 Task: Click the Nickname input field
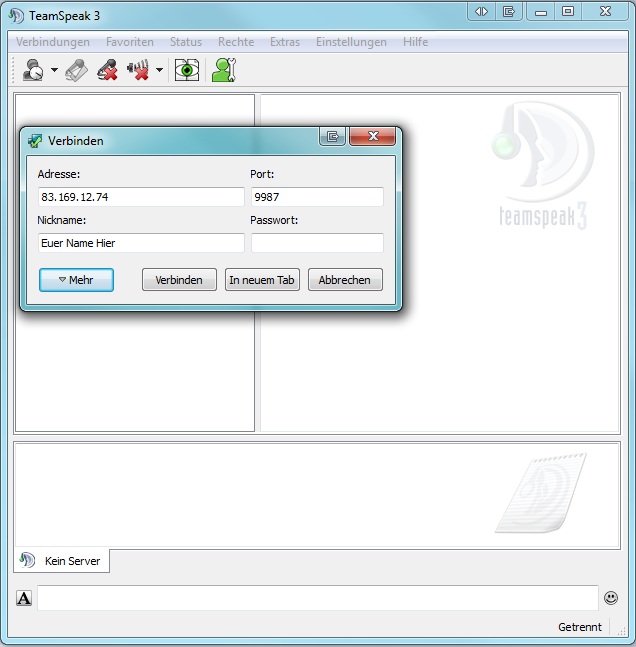141,243
